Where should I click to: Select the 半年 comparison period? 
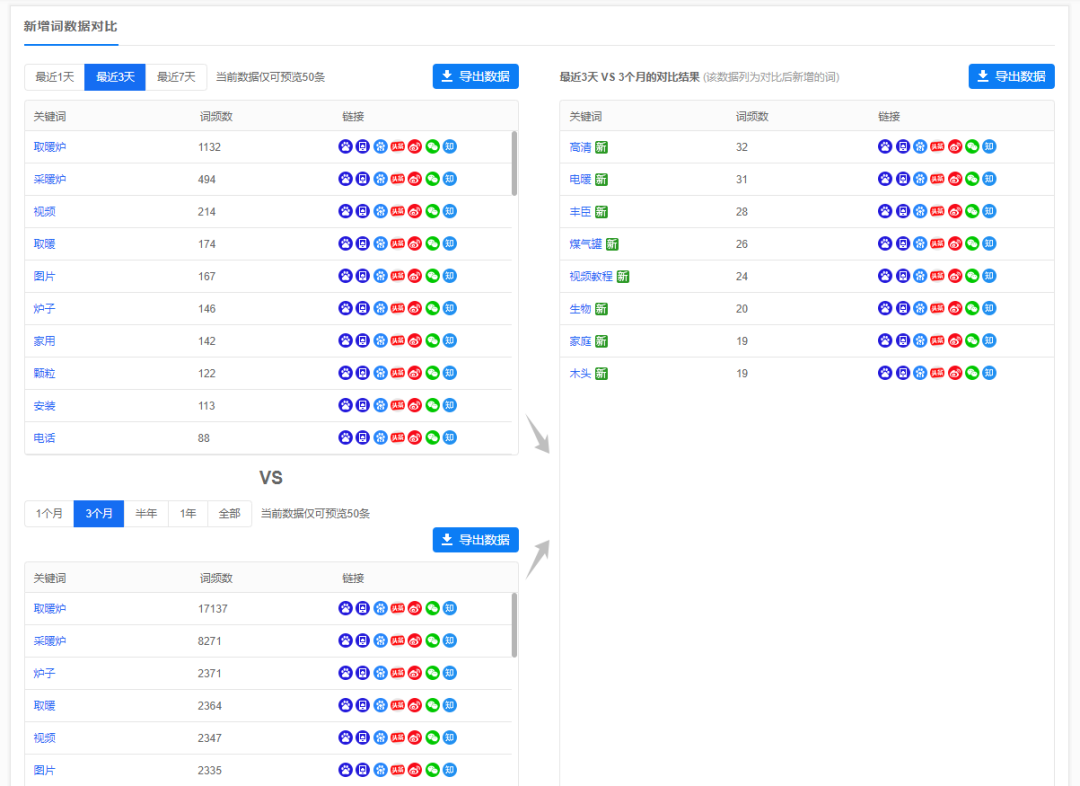(x=146, y=514)
